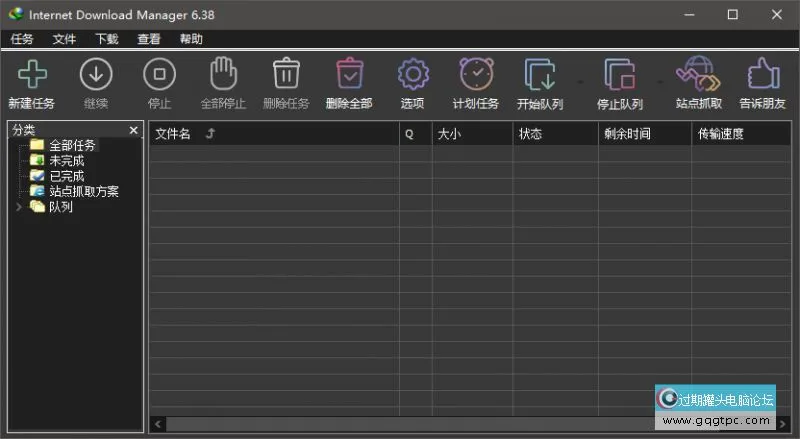Open the 帮助 (Help) menu
This screenshot has height=439, width=800.
point(191,39)
